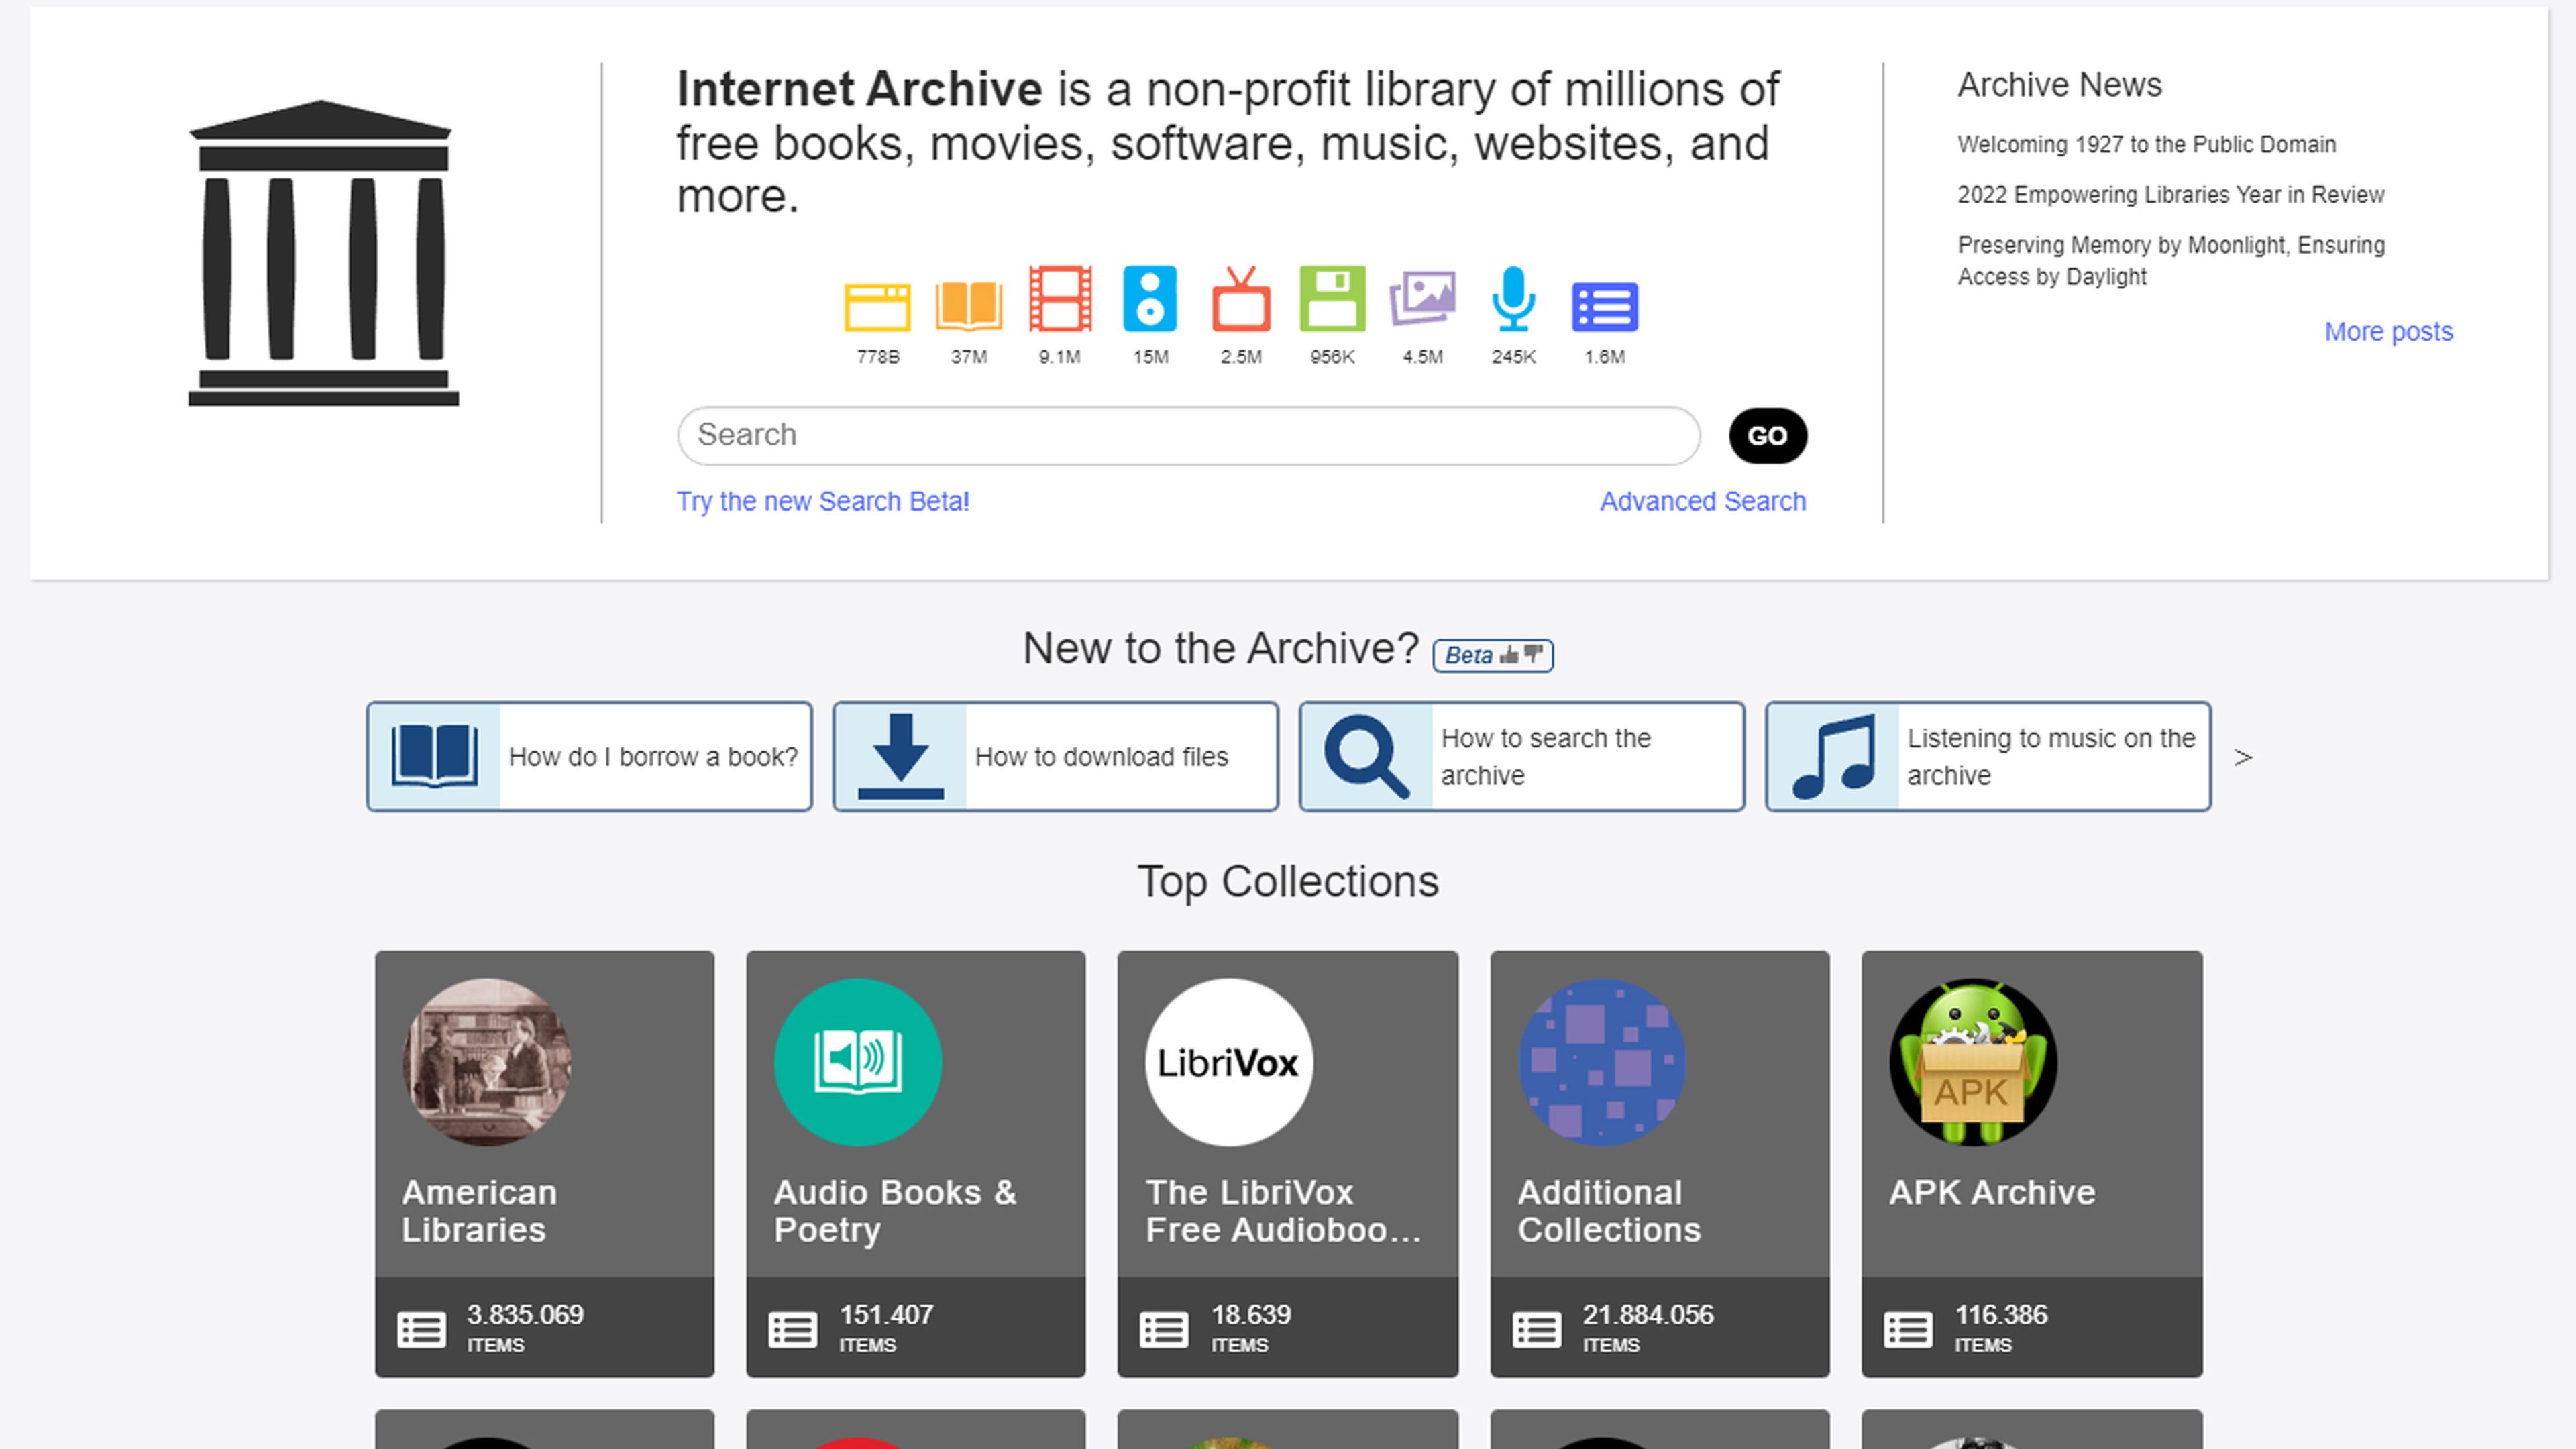Click the Beta feedback thumbs badge
This screenshot has height=1449, width=2576.
tap(1492, 655)
